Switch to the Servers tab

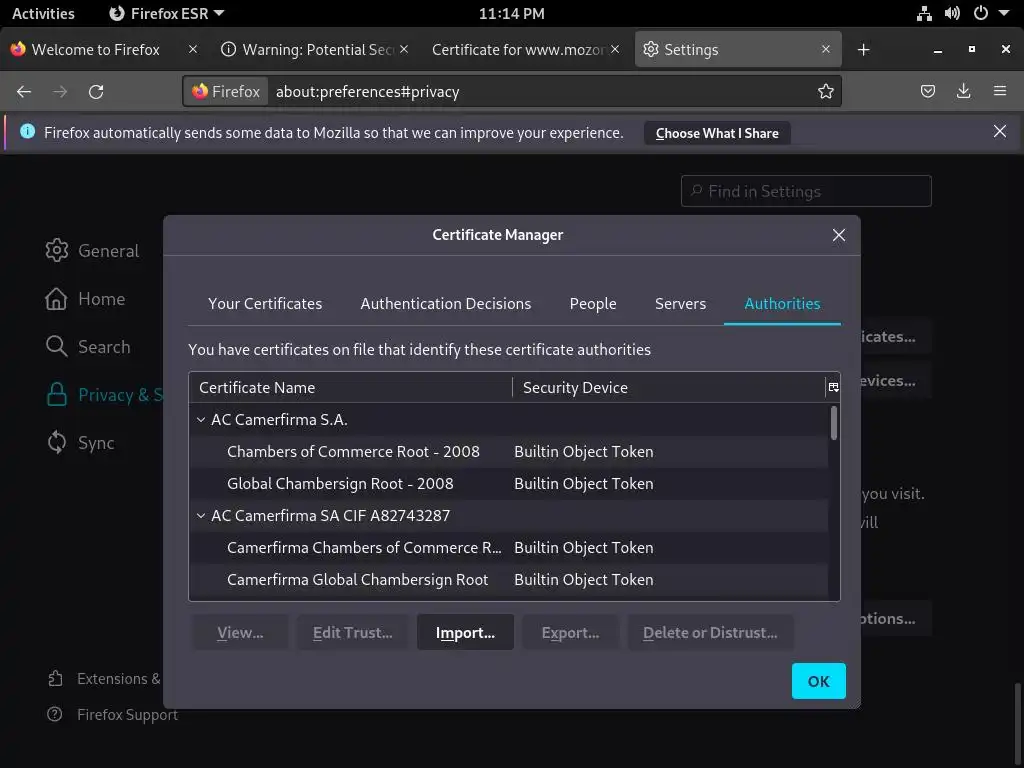[680, 304]
